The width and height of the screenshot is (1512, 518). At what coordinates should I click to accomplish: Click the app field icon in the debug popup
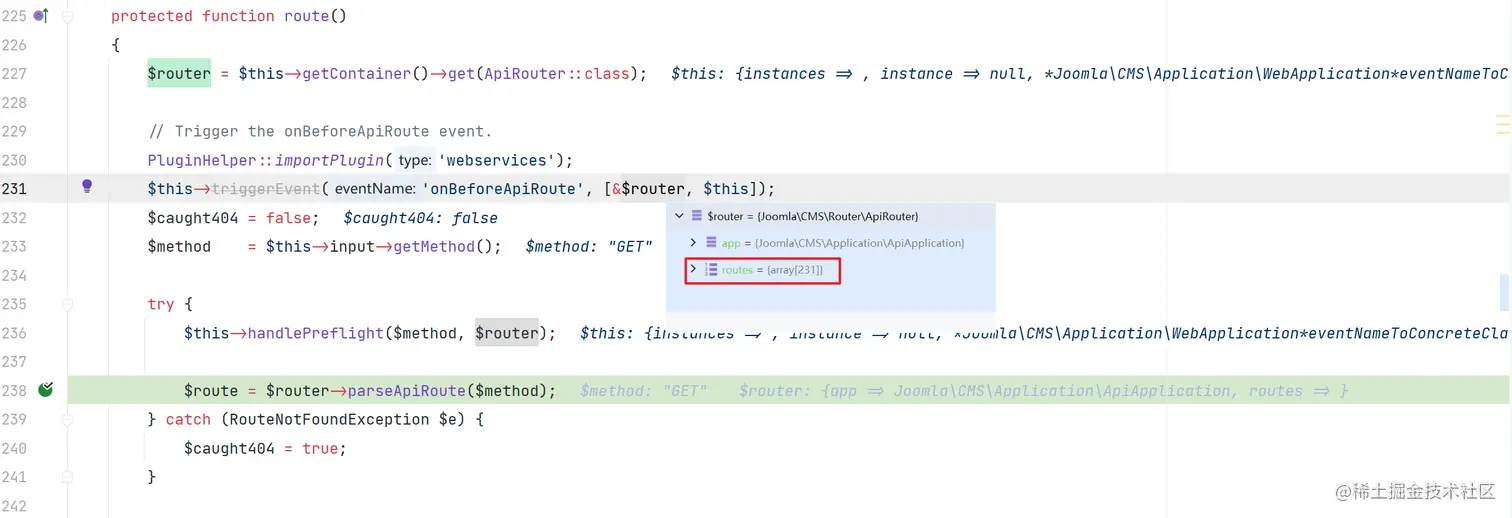(711, 243)
